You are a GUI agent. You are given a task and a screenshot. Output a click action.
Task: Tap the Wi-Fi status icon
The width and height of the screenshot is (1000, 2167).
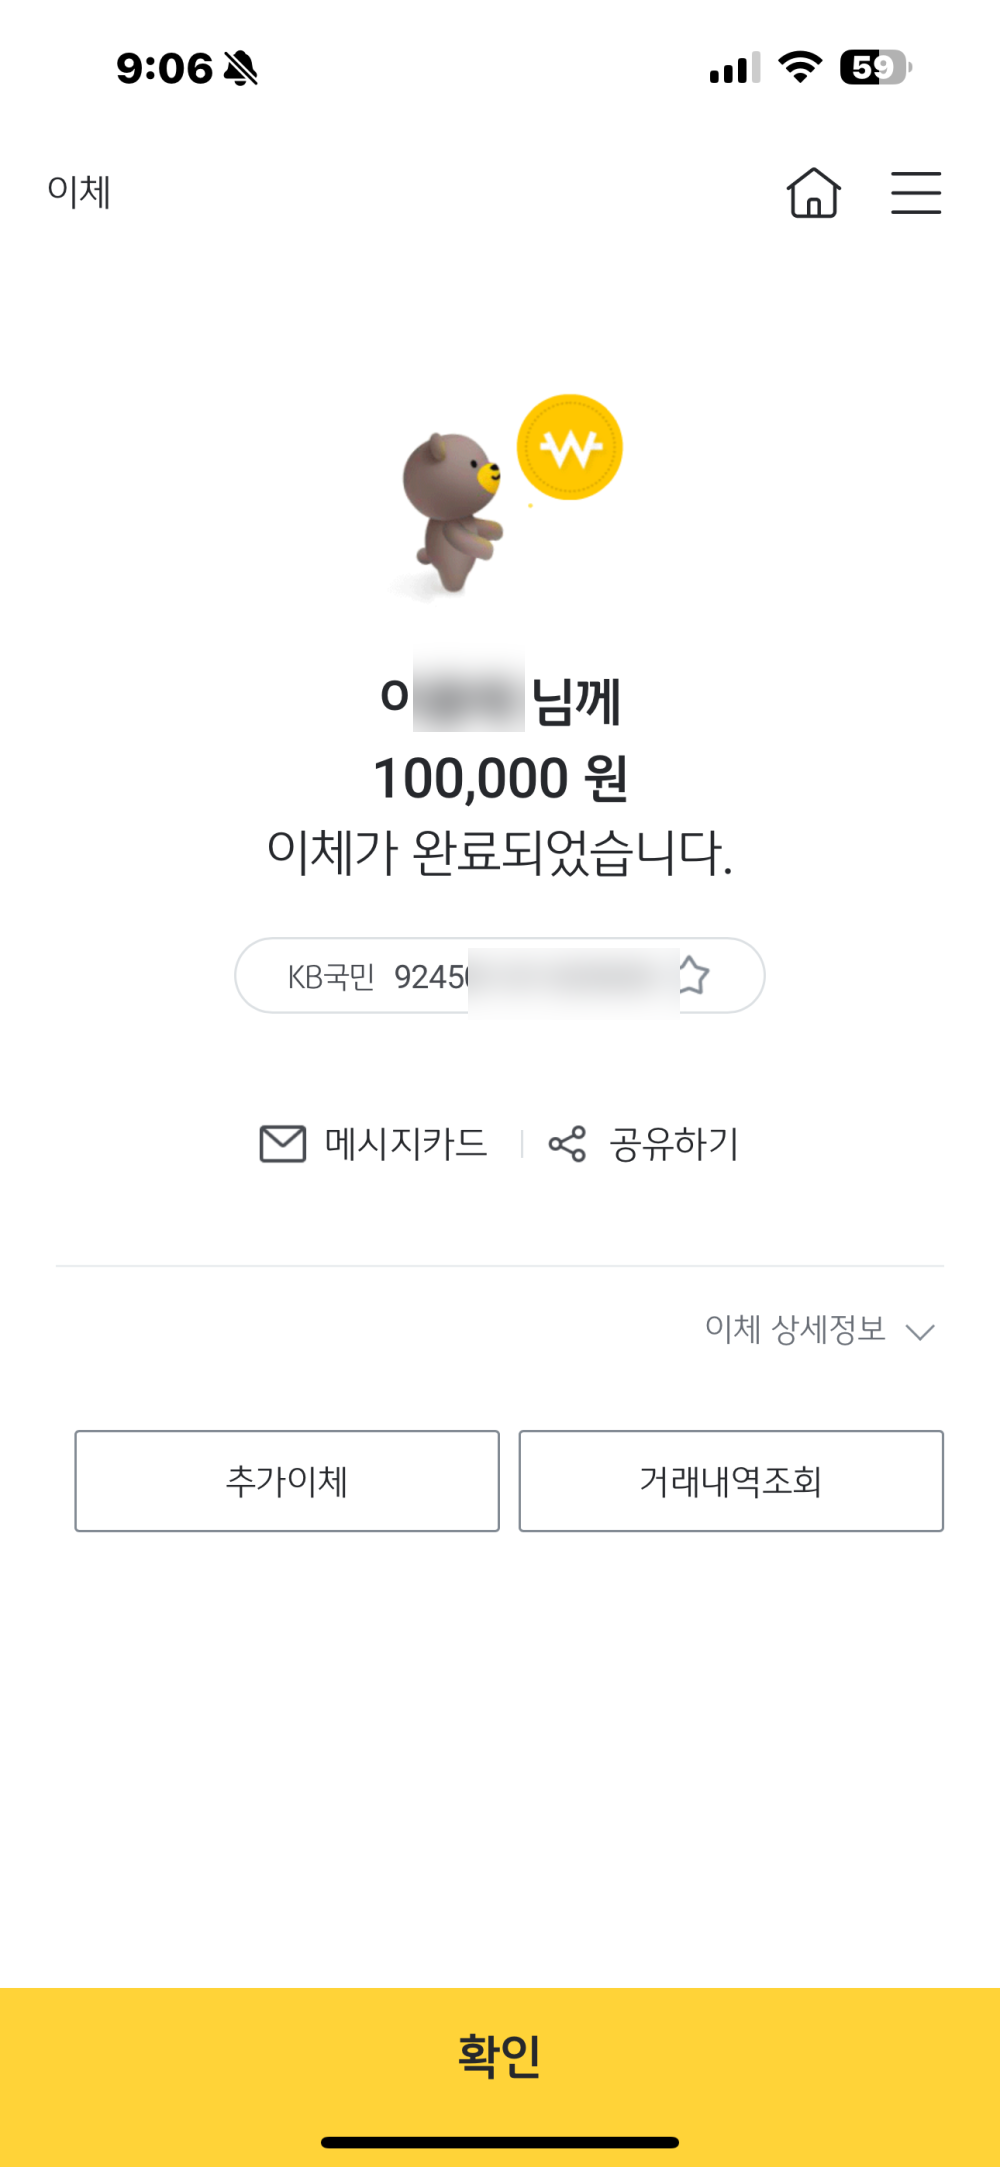point(799,67)
